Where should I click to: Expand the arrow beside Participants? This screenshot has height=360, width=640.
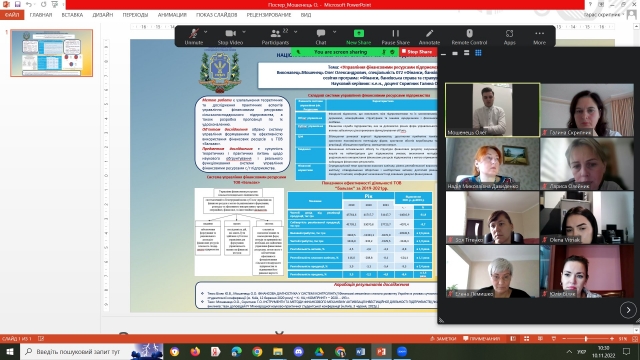(295, 32)
